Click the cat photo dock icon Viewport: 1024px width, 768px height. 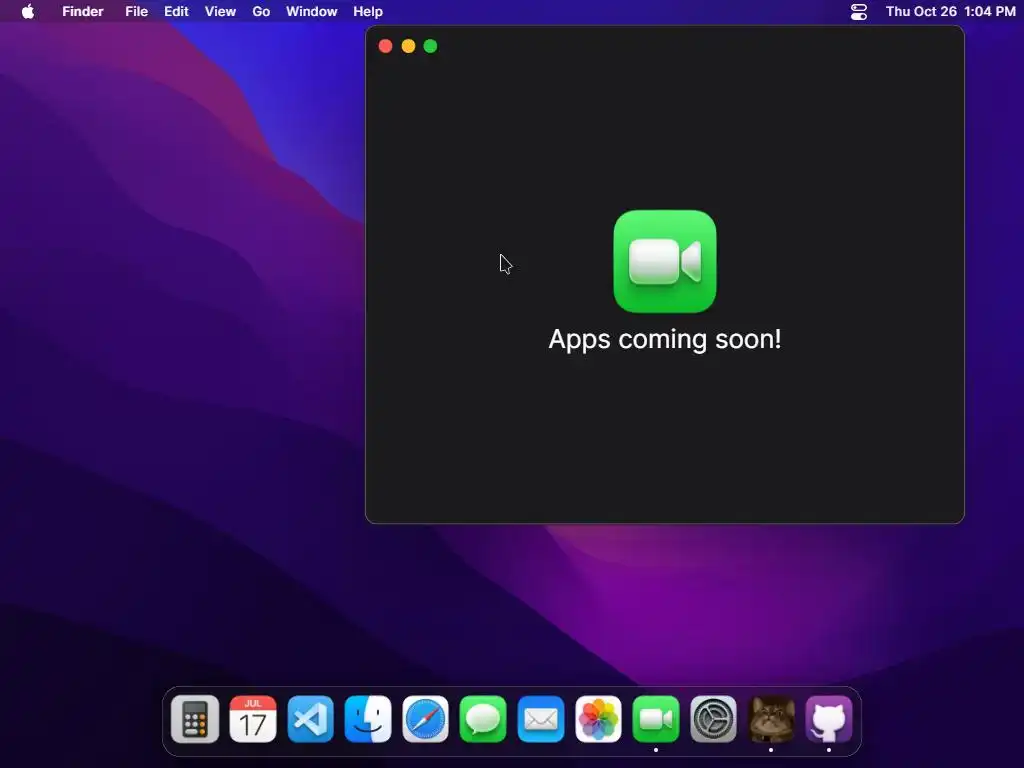(771, 719)
